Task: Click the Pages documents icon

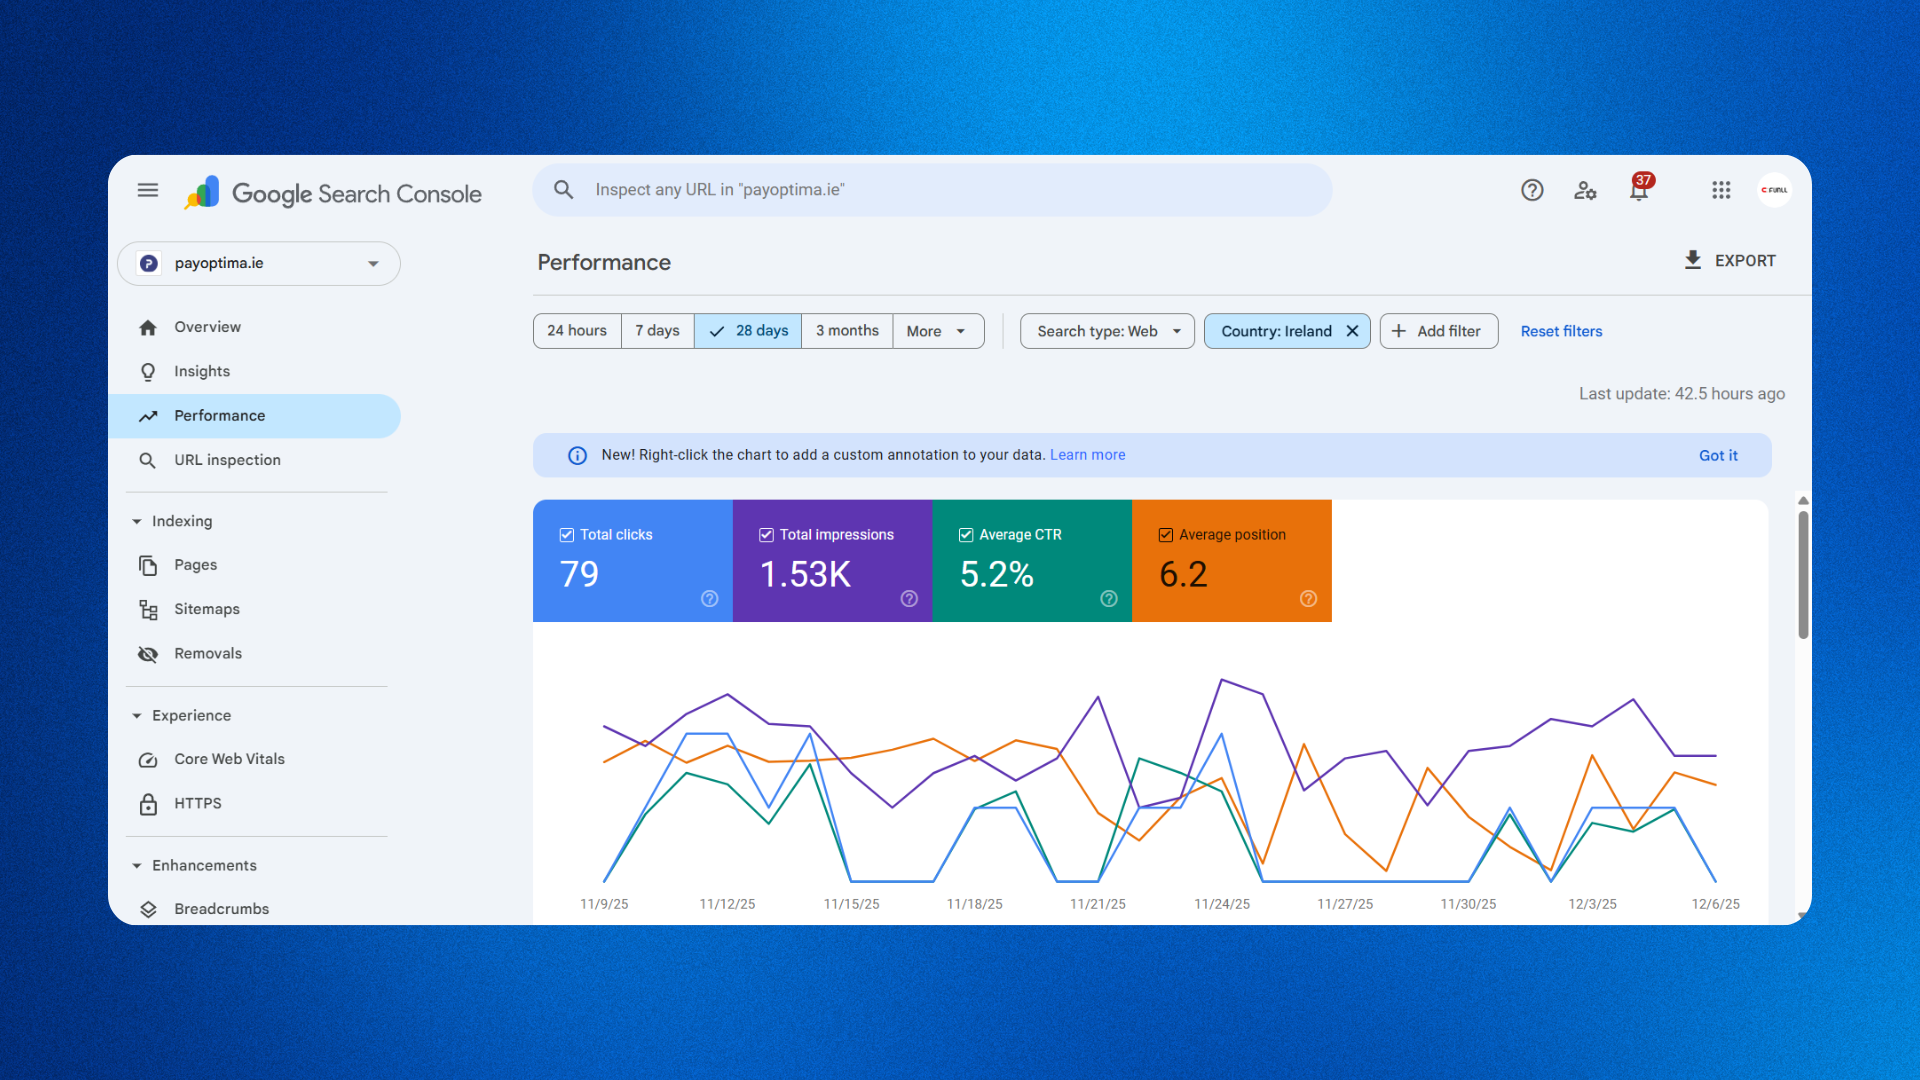Action: click(x=148, y=565)
